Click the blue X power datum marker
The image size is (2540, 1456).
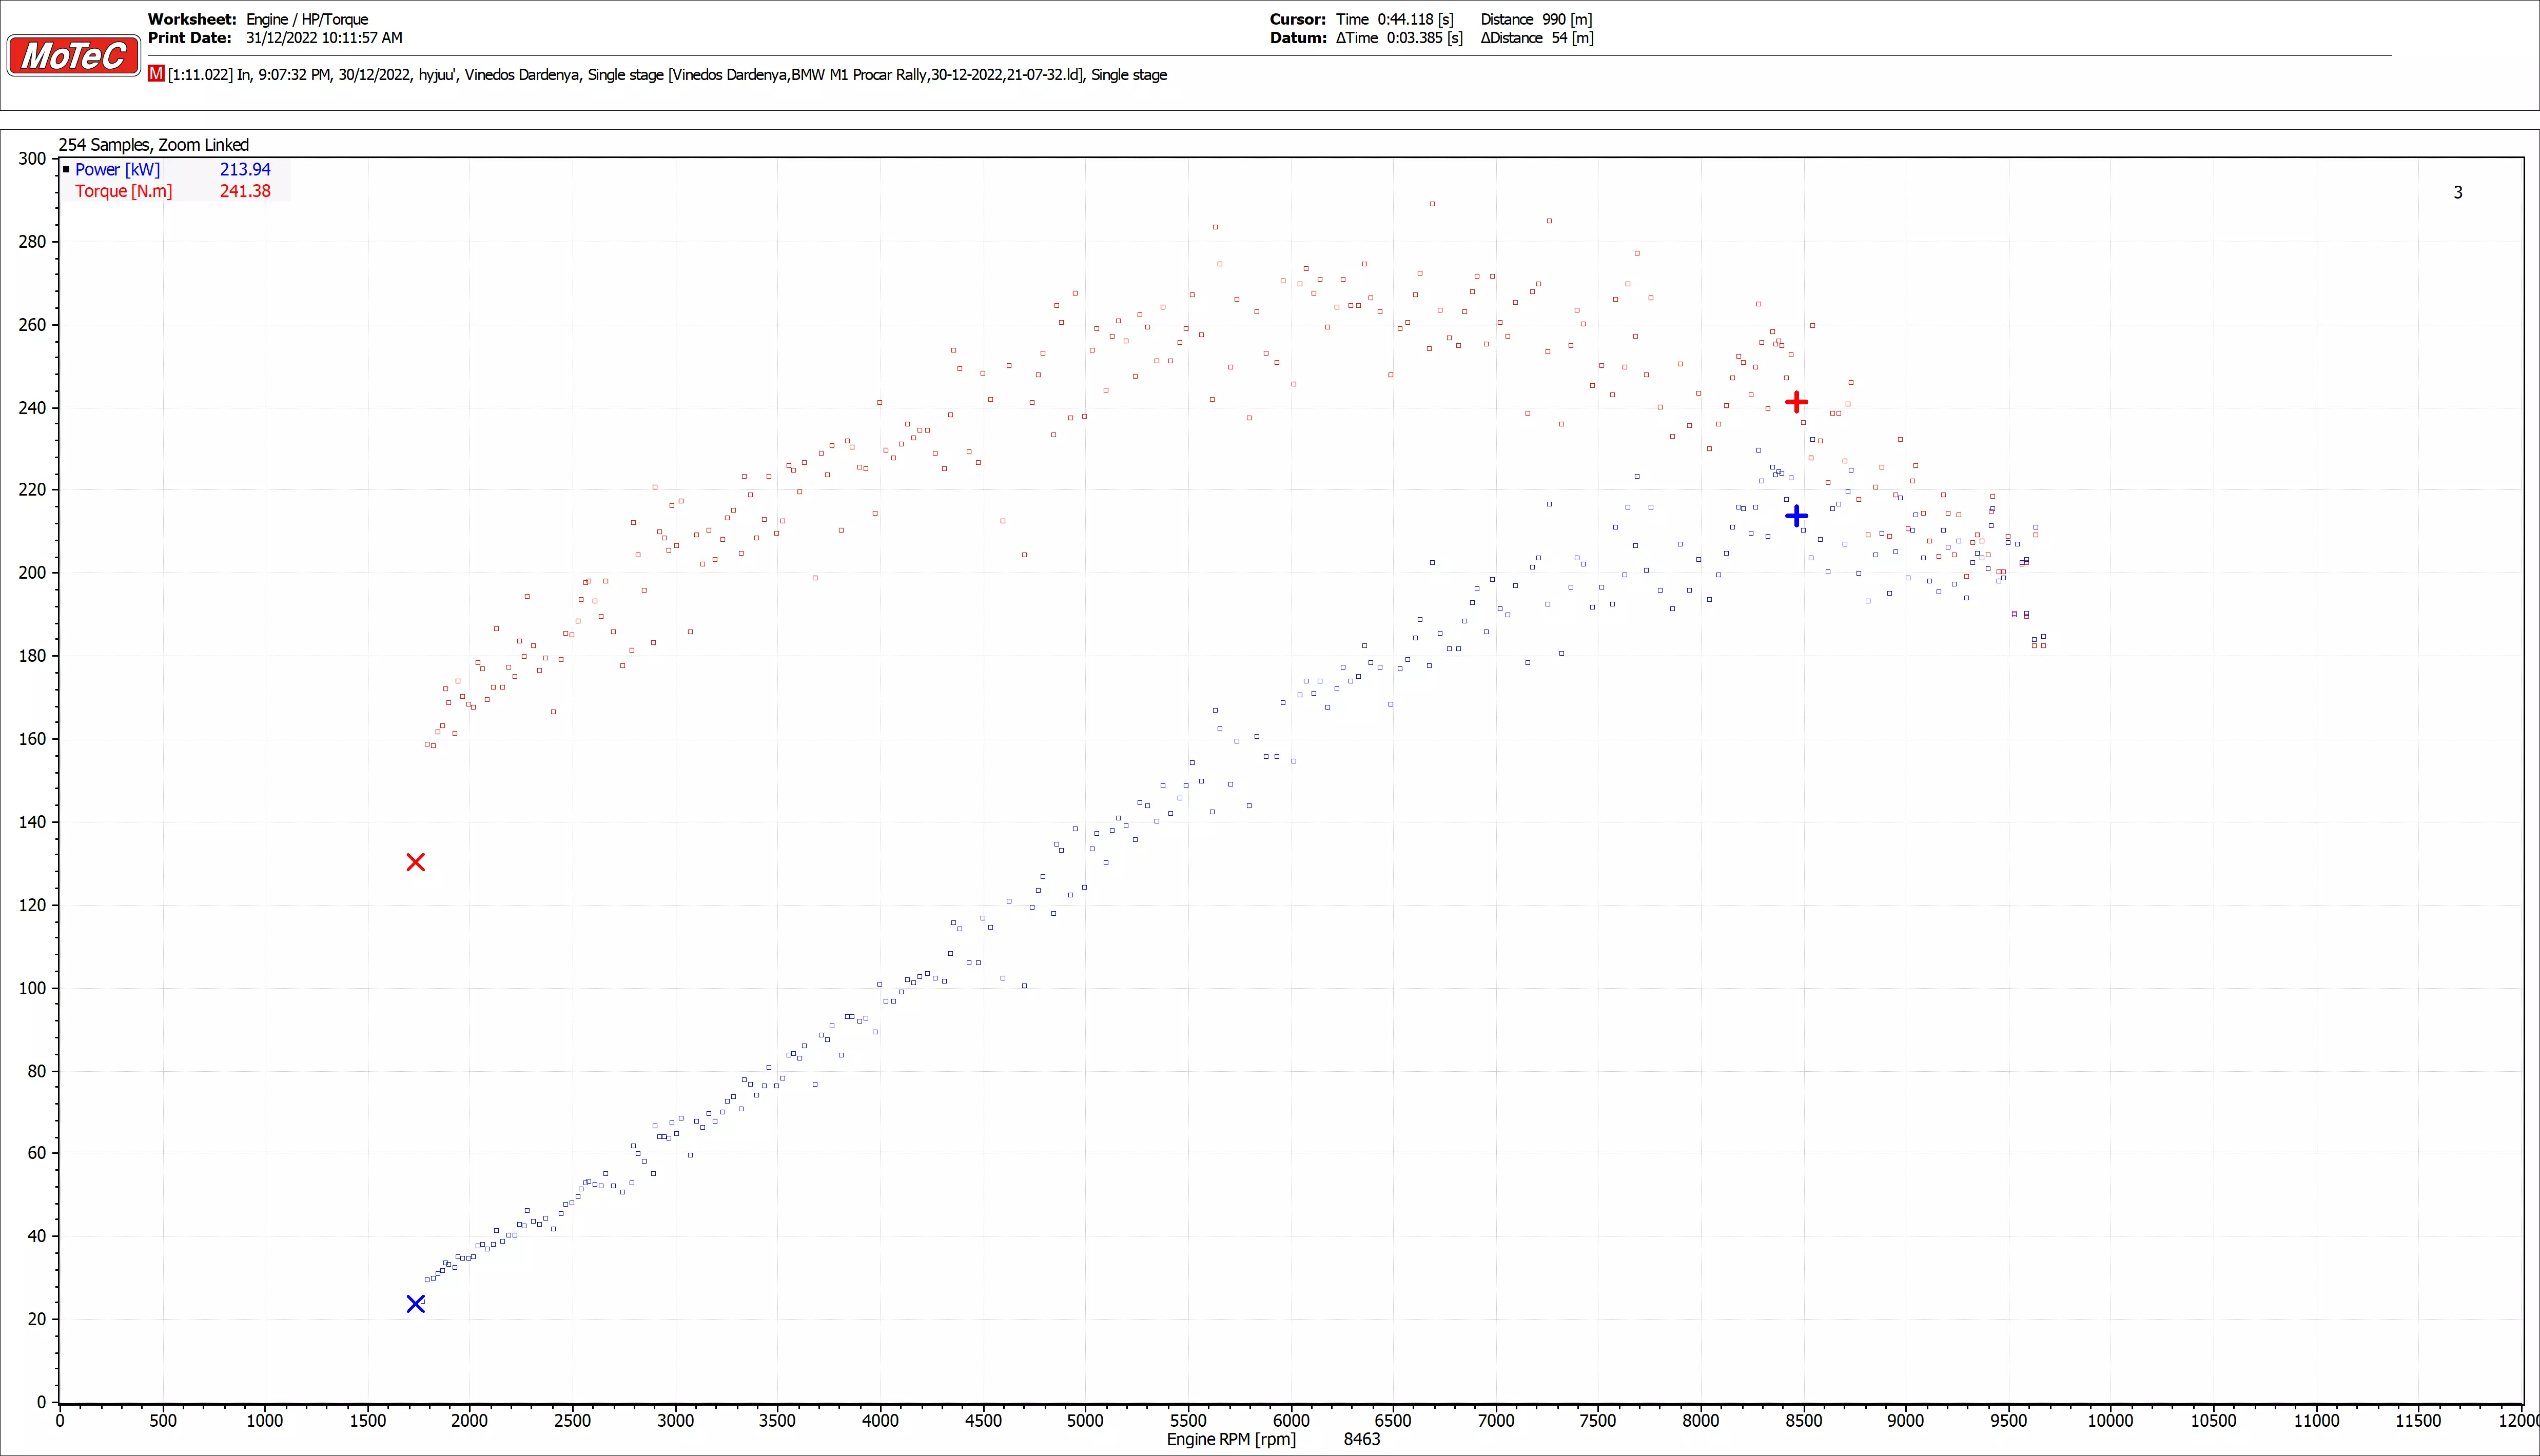[x=416, y=1304]
